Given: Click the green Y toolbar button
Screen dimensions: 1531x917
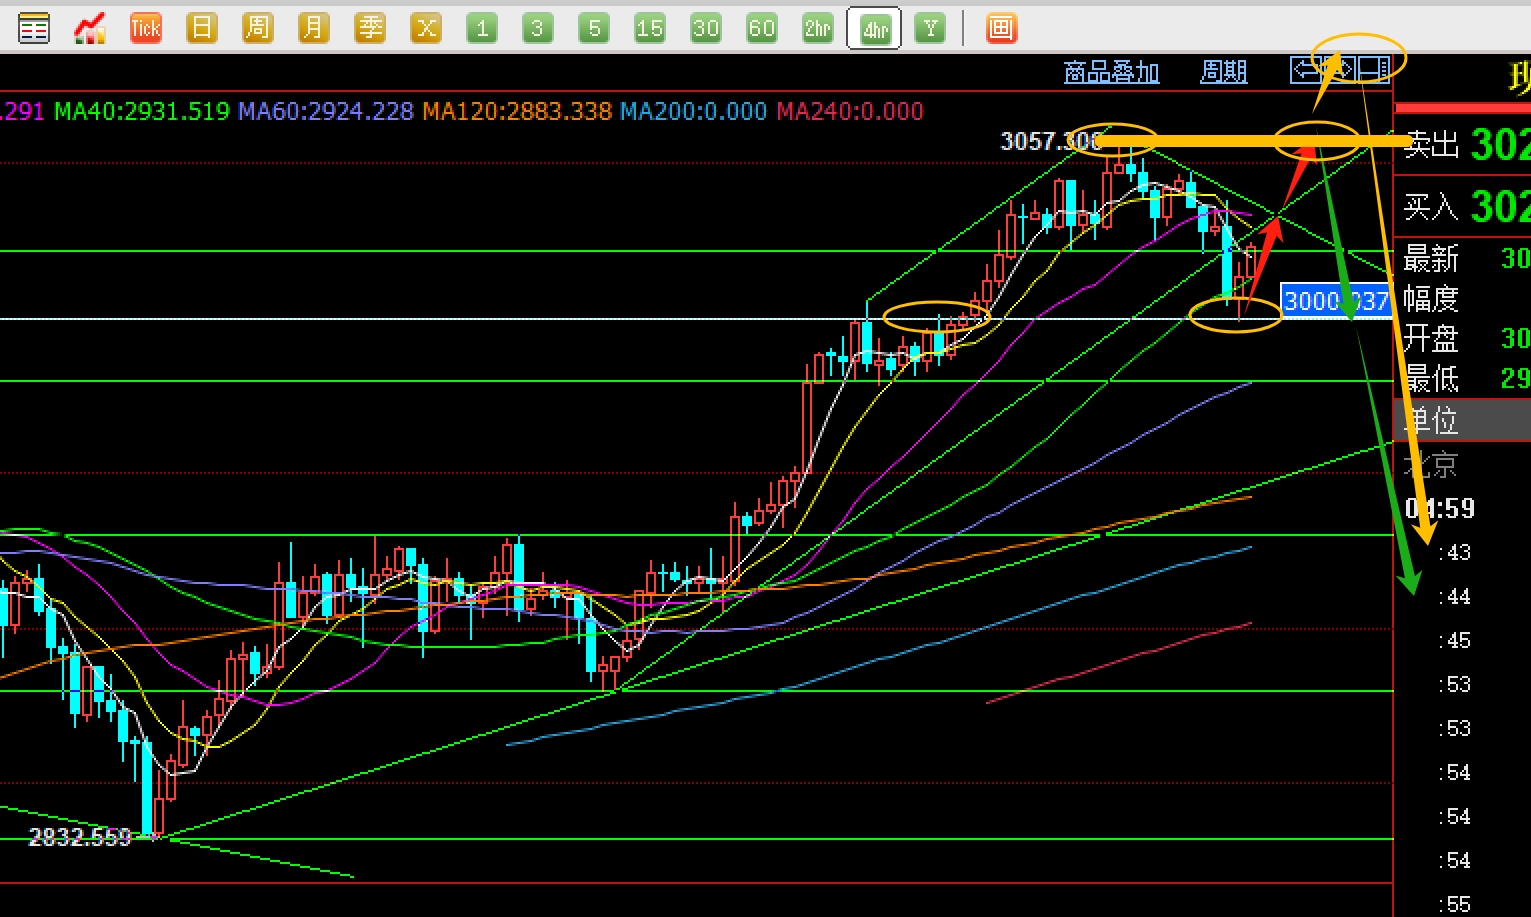Looking at the screenshot, I should [x=930, y=28].
